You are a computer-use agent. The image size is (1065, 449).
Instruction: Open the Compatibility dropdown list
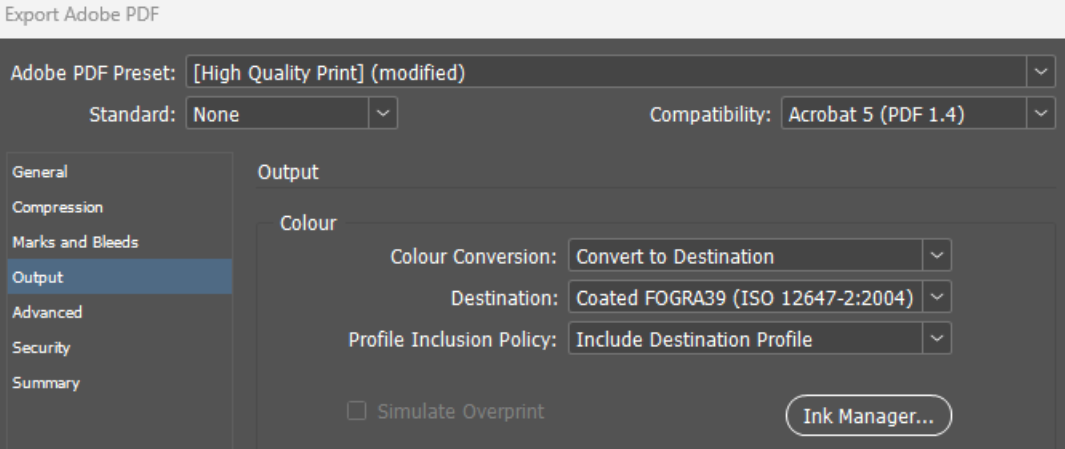tap(917, 114)
